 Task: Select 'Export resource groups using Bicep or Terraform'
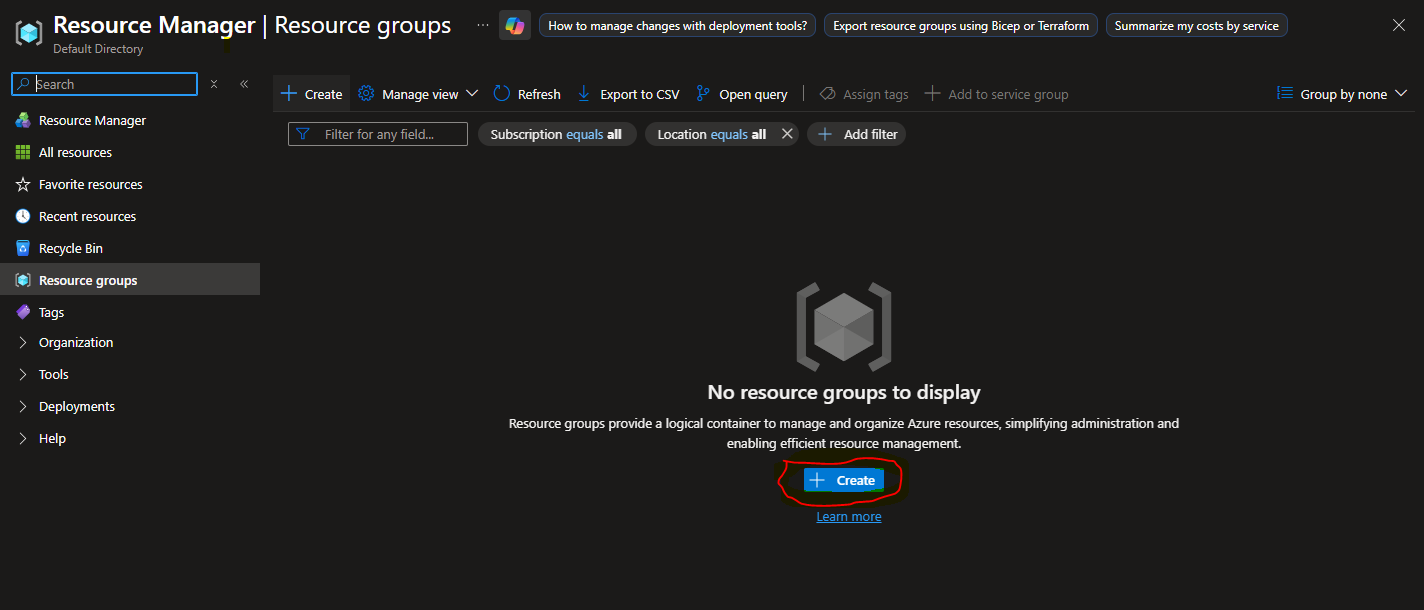pyautogui.click(x=961, y=26)
